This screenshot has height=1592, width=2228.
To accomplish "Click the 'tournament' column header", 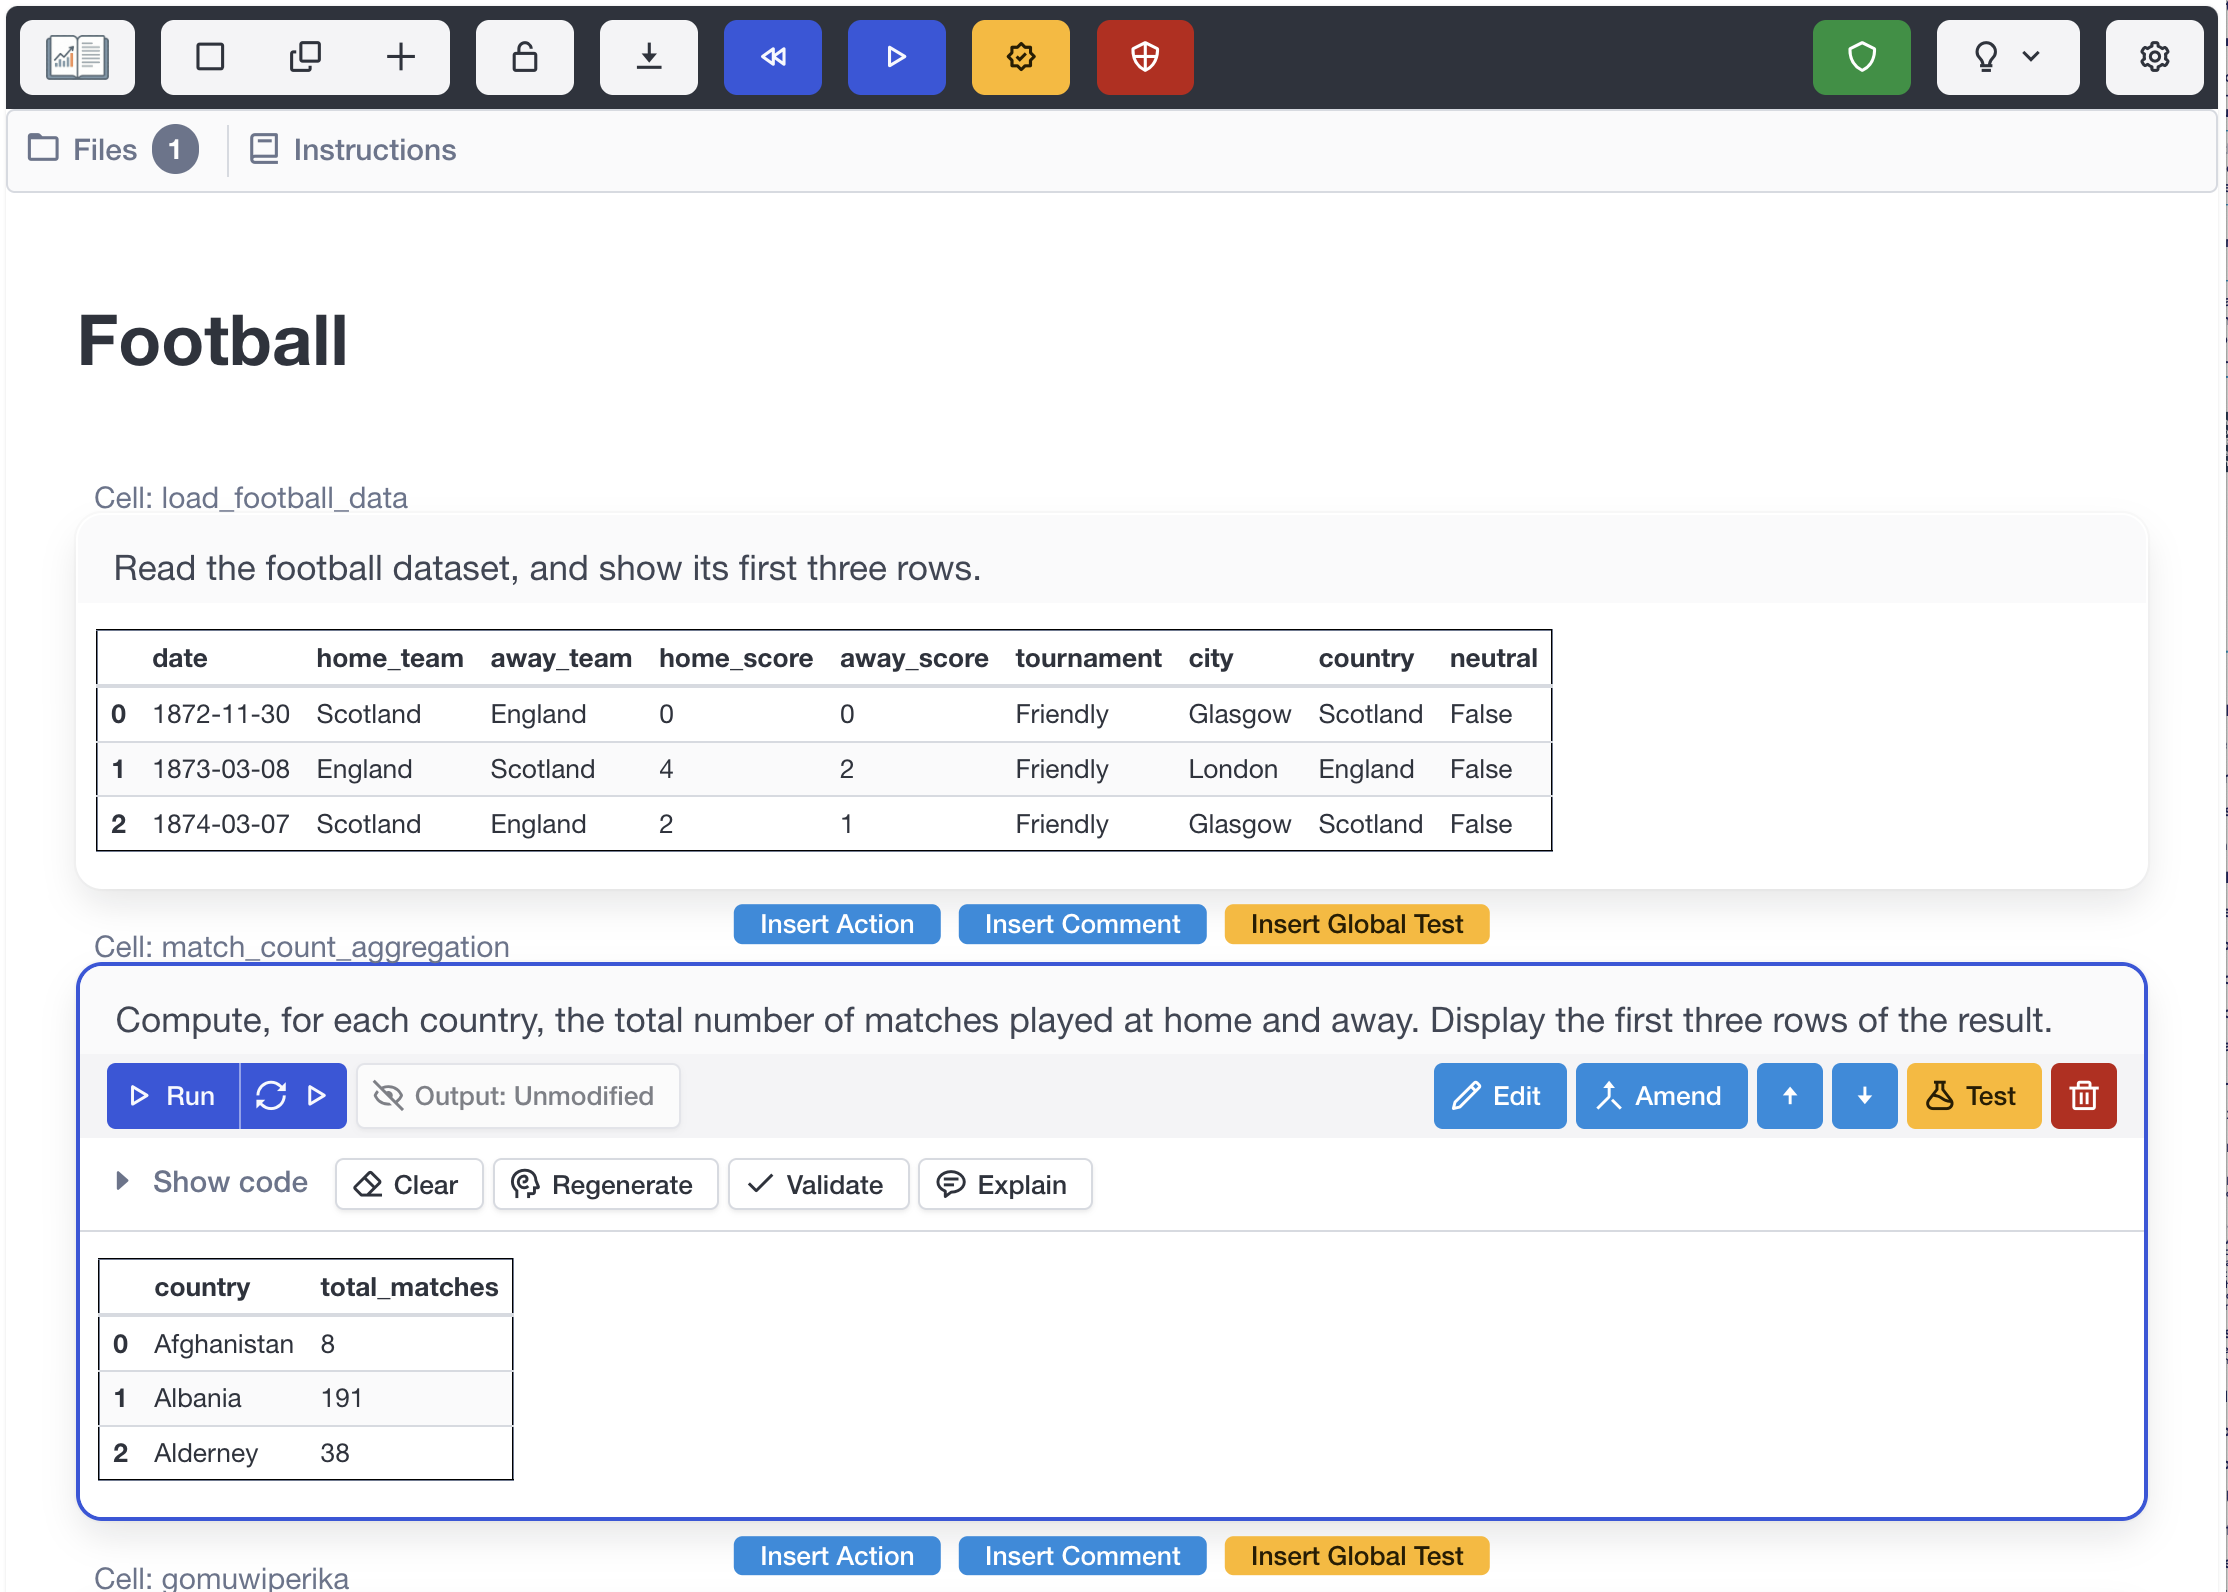I will click(x=1088, y=658).
